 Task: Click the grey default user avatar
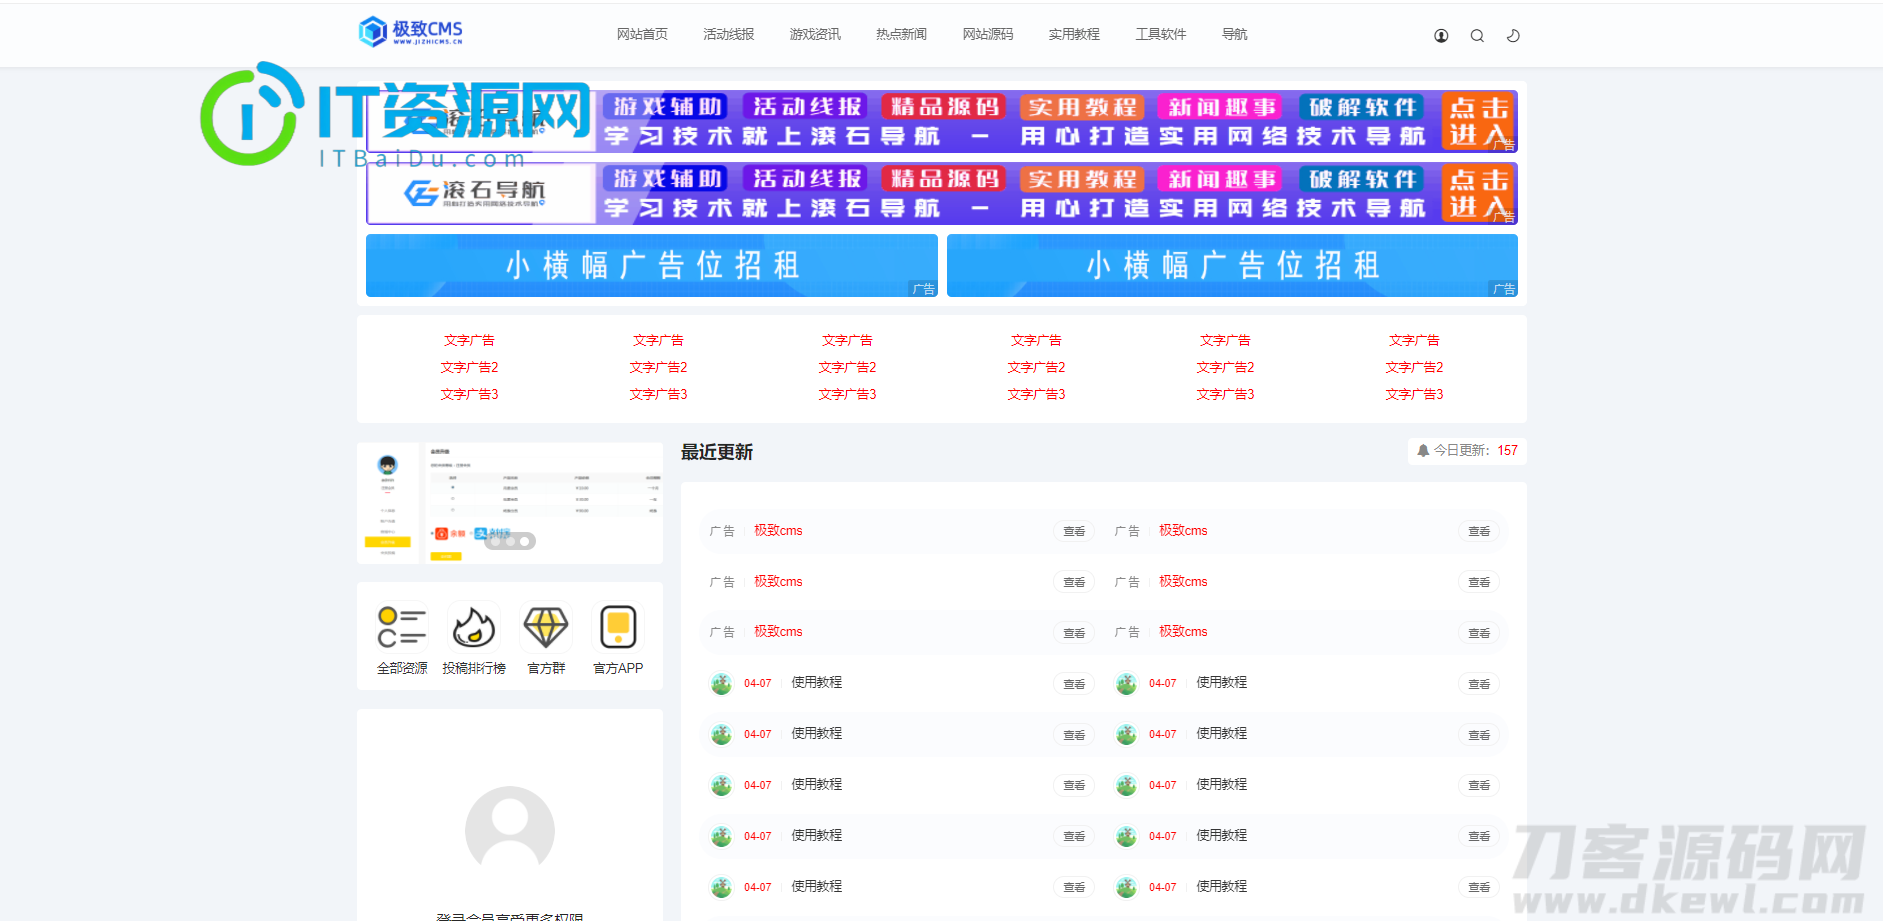[x=510, y=829]
